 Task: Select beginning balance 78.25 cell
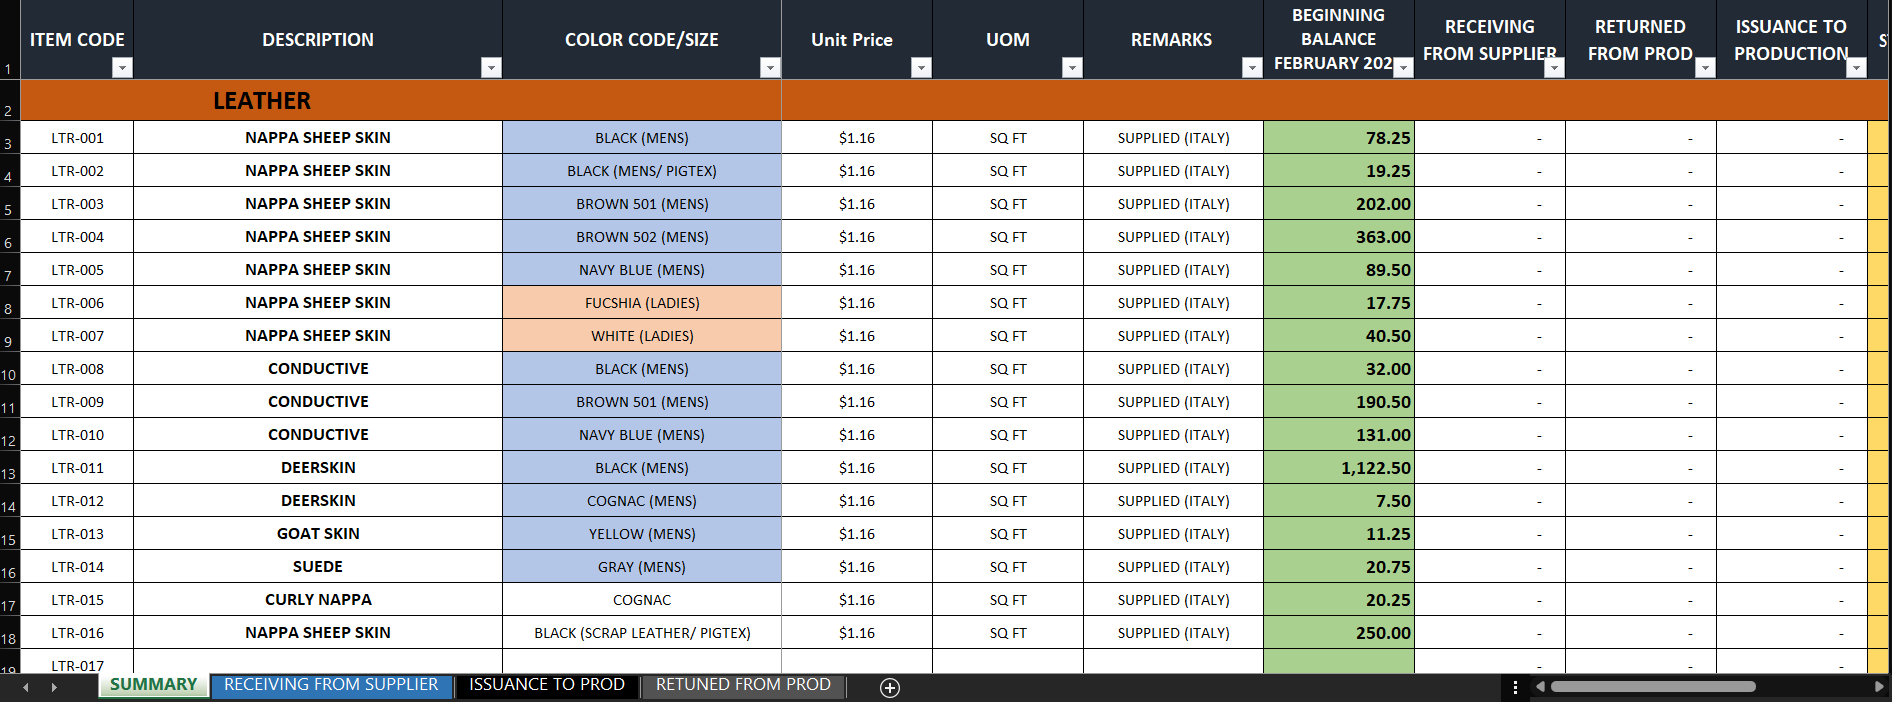(x=1339, y=138)
